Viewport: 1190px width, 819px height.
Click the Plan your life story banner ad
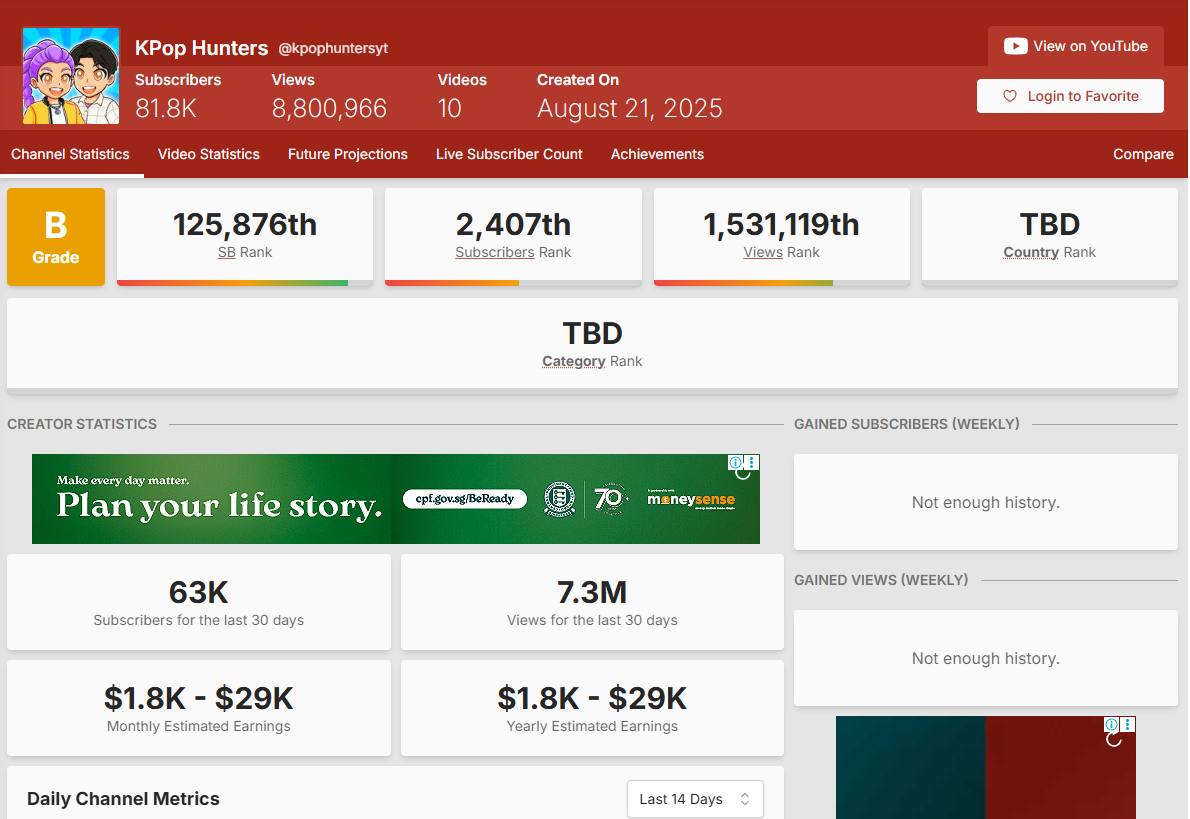[x=395, y=499]
